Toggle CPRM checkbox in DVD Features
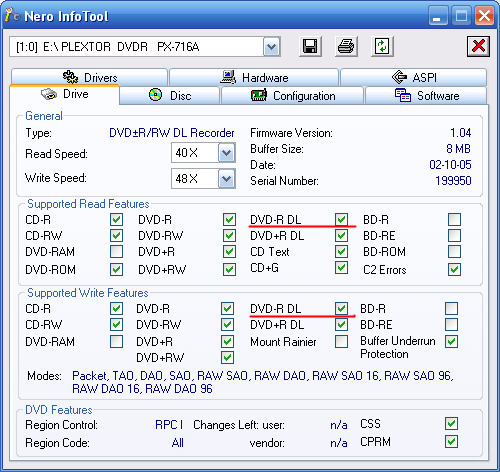Screen dimensions: 500x472 [x=451, y=442]
